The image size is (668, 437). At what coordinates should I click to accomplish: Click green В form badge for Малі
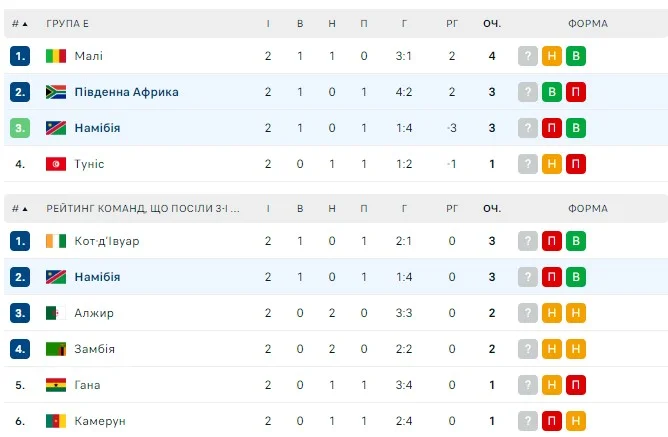pyautogui.click(x=576, y=56)
